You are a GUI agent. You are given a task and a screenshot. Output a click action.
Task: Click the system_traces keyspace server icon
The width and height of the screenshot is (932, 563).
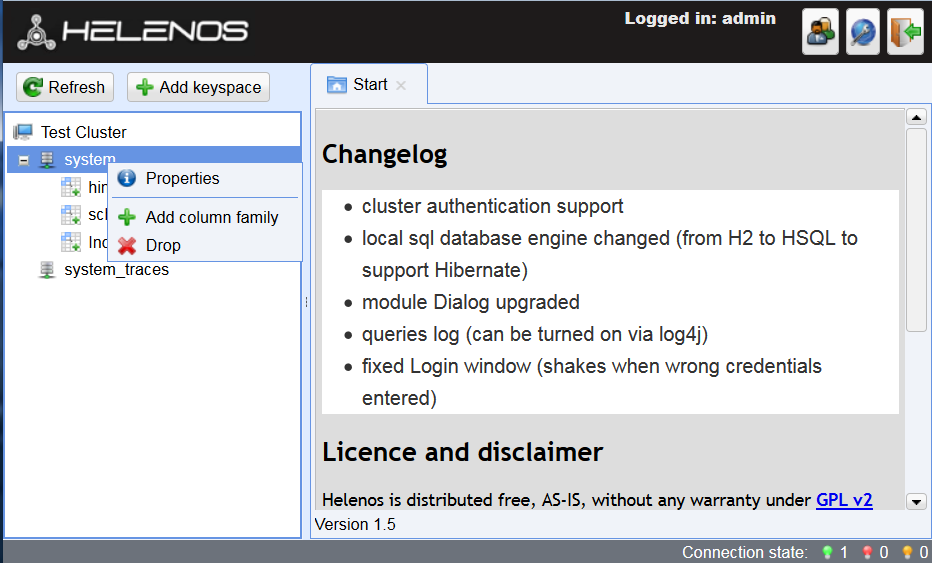point(47,270)
